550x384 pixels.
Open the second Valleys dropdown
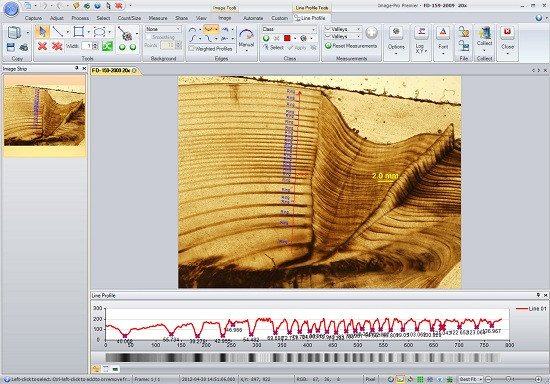343,36
